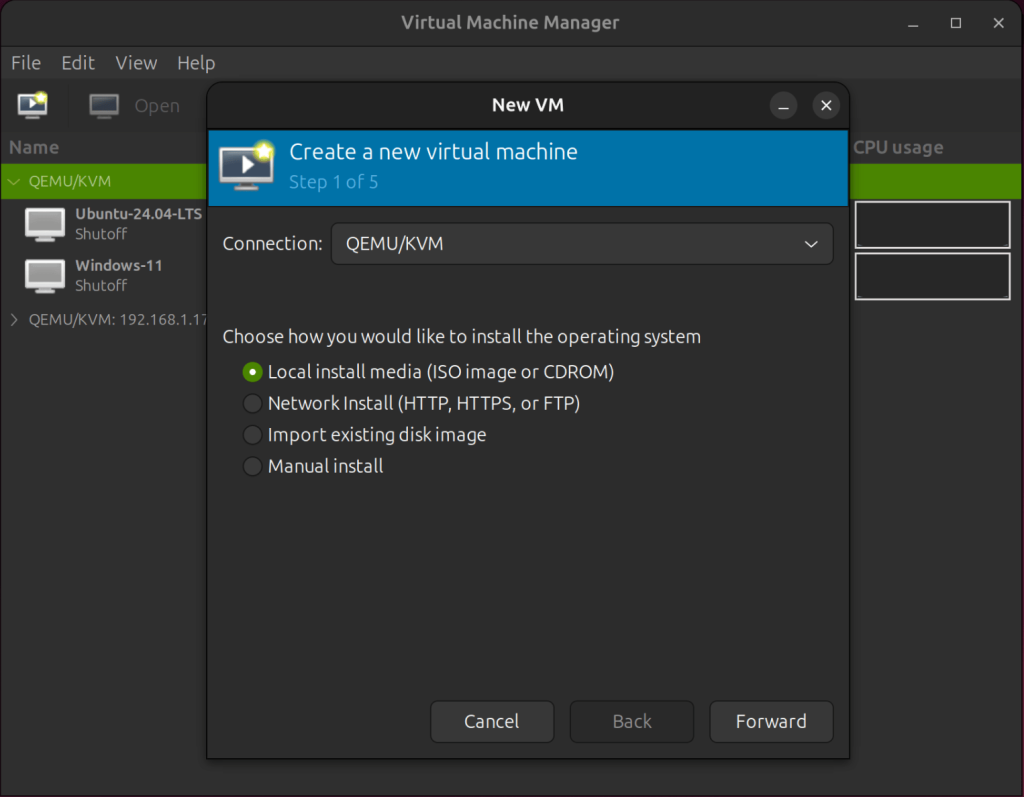This screenshot has width=1024, height=797.
Task: Click the Name column header
Action: (x=33, y=147)
